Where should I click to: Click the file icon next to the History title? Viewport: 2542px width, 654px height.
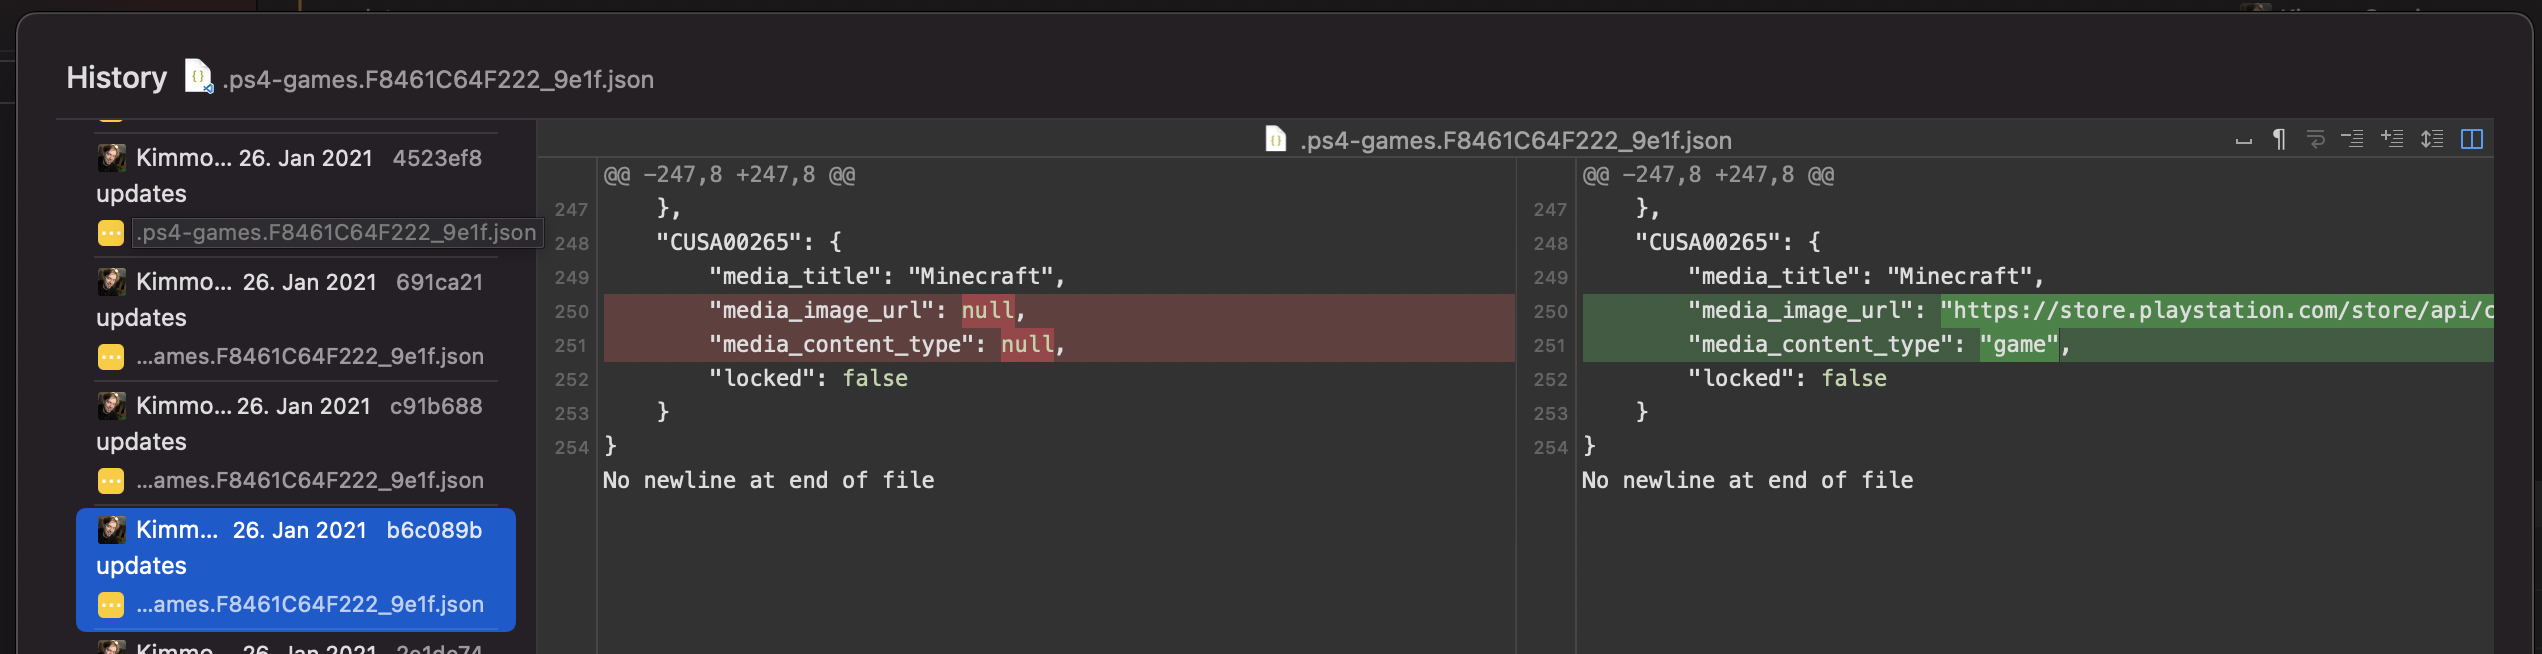coord(198,77)
